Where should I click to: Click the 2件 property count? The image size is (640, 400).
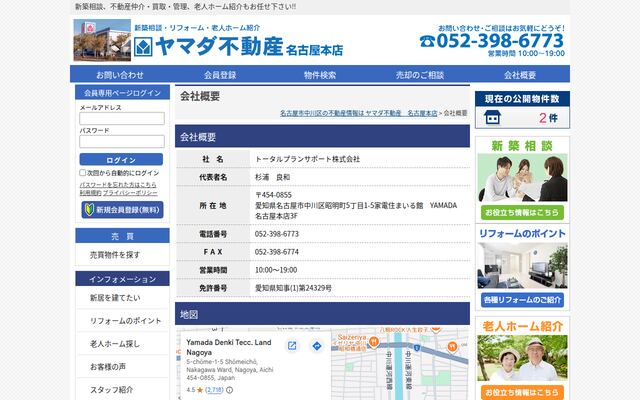click(x=548, y=118)
